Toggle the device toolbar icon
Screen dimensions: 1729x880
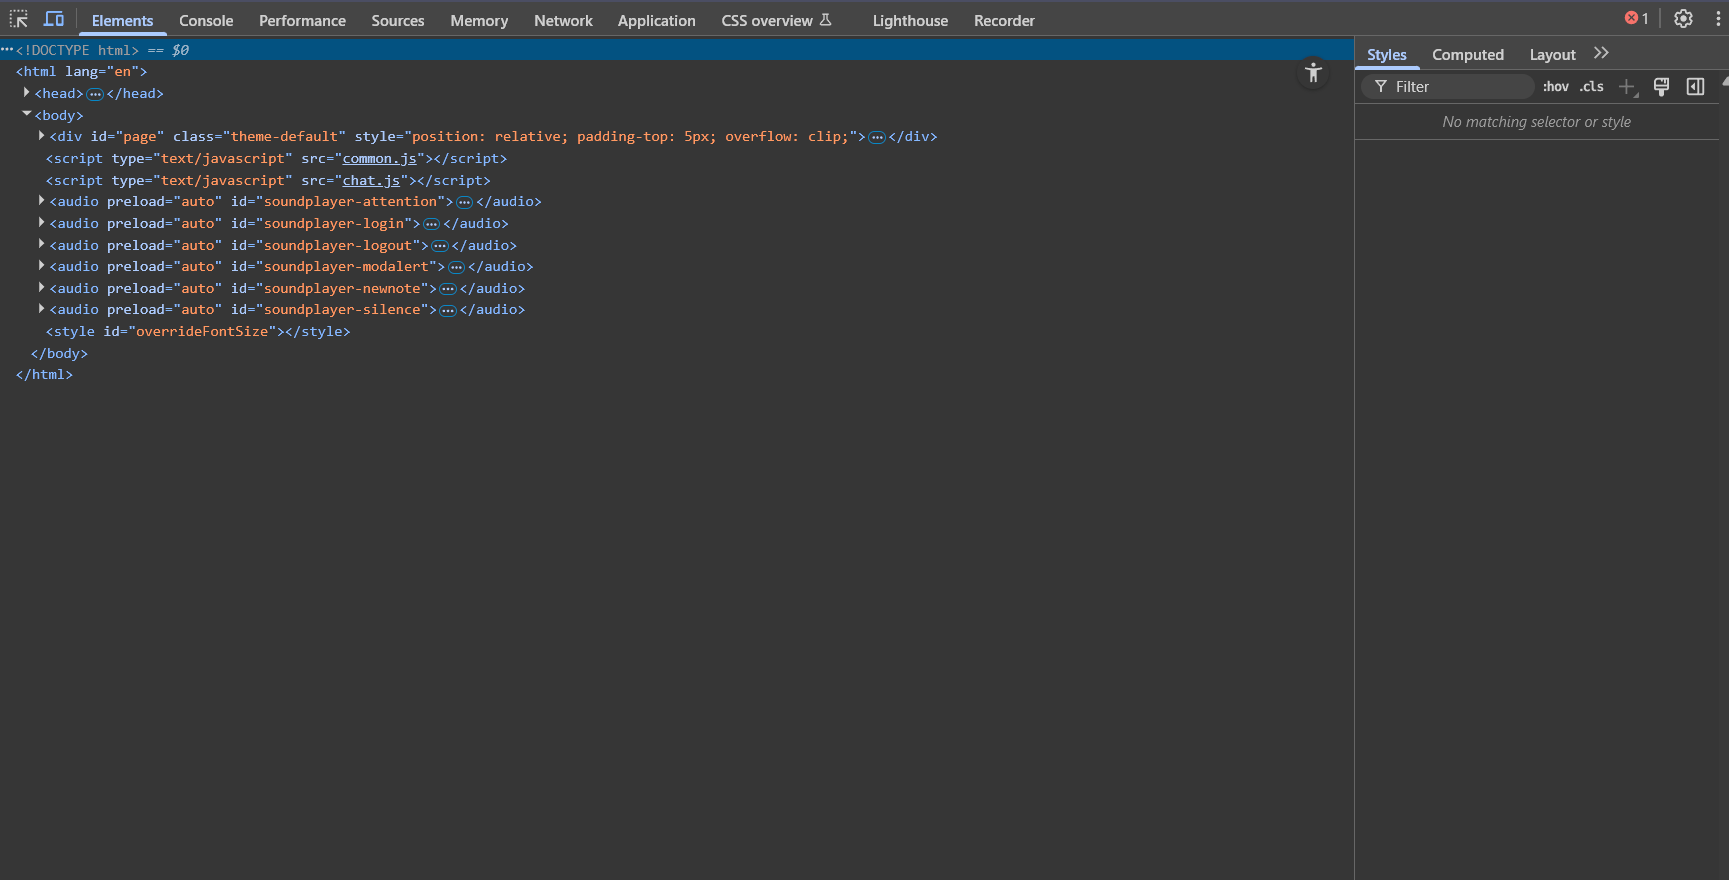pos(54,19)
